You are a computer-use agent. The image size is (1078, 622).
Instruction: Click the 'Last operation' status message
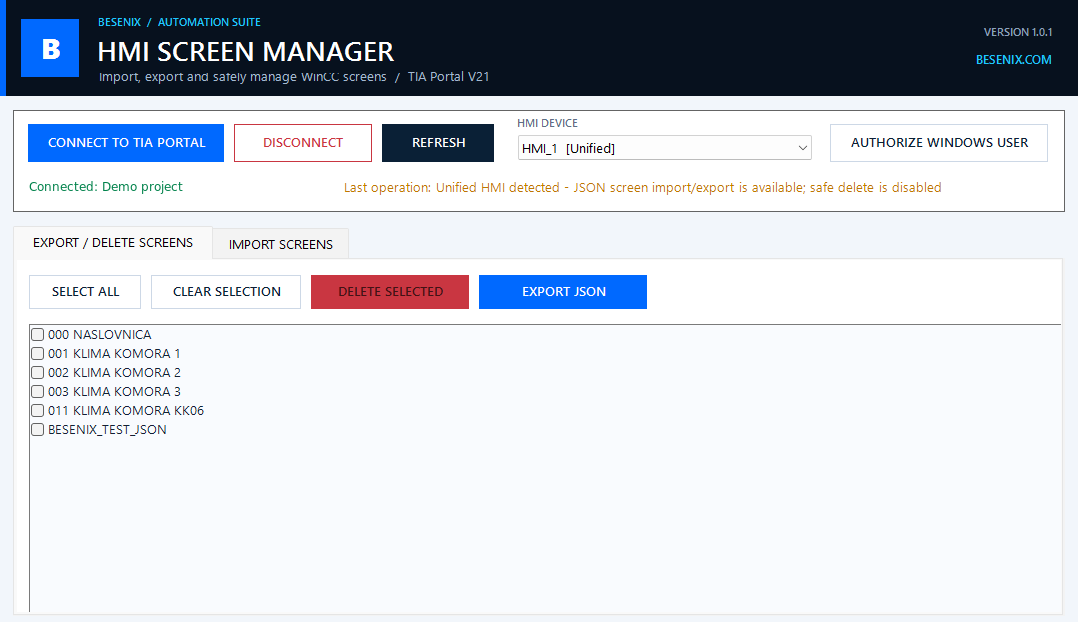click(642, 188)
